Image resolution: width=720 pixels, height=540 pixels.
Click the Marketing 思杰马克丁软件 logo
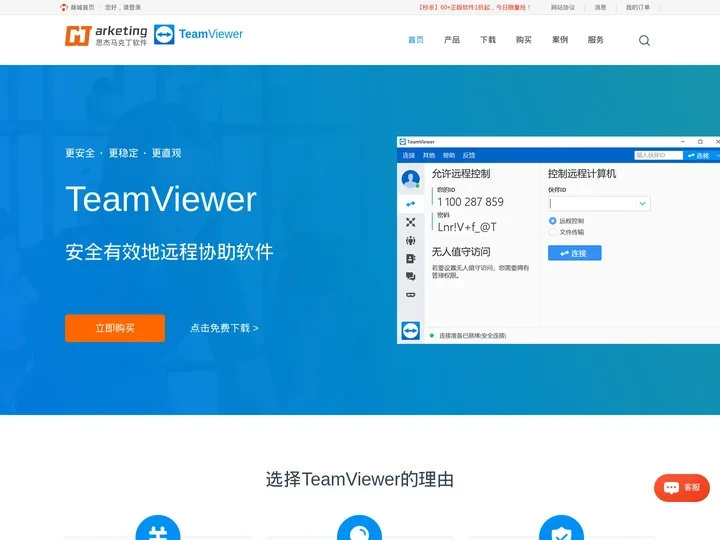[x=106, y=36]
